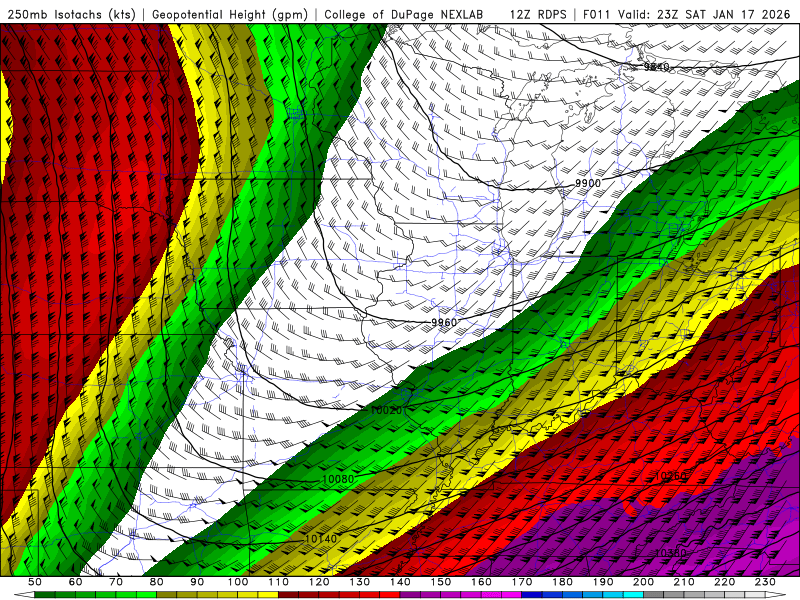Click the 9900 height contour label

(x=588, y=183)
